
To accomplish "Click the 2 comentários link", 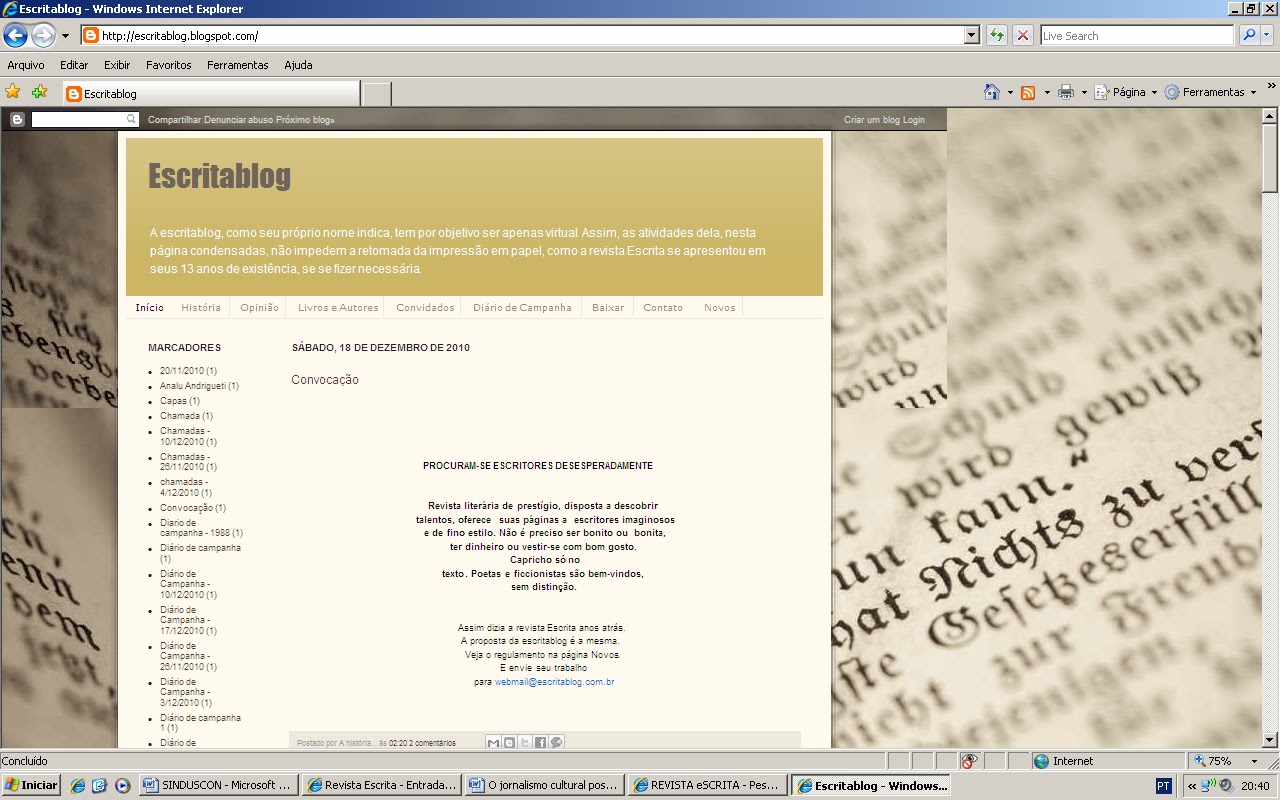I will point(432,743).
